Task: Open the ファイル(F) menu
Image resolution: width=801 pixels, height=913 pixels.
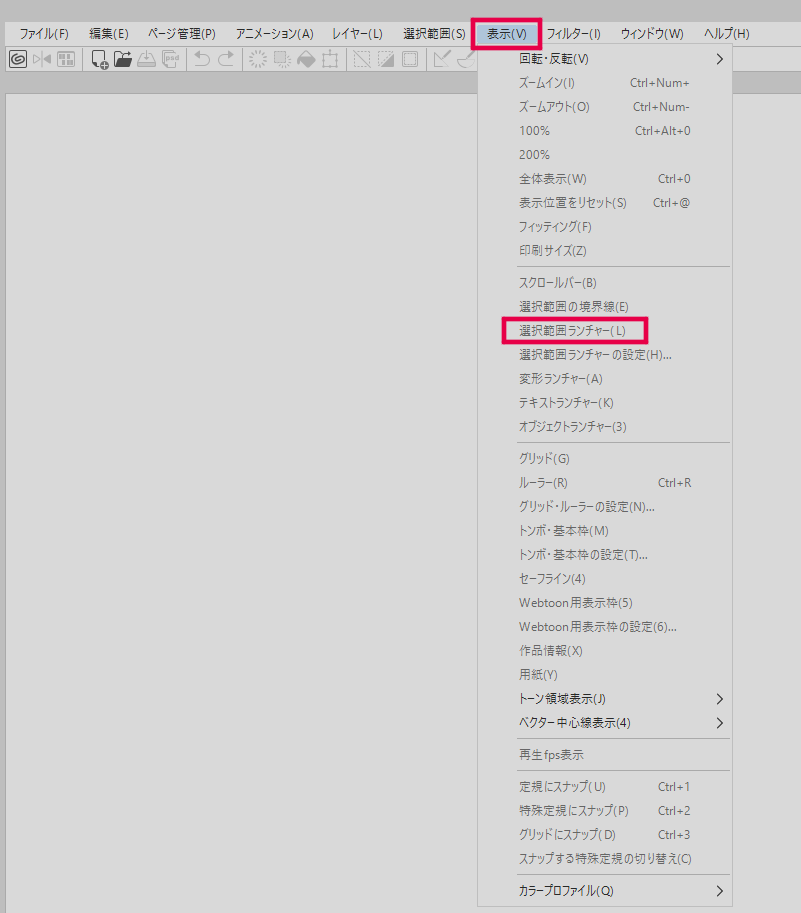Action: 44,34
